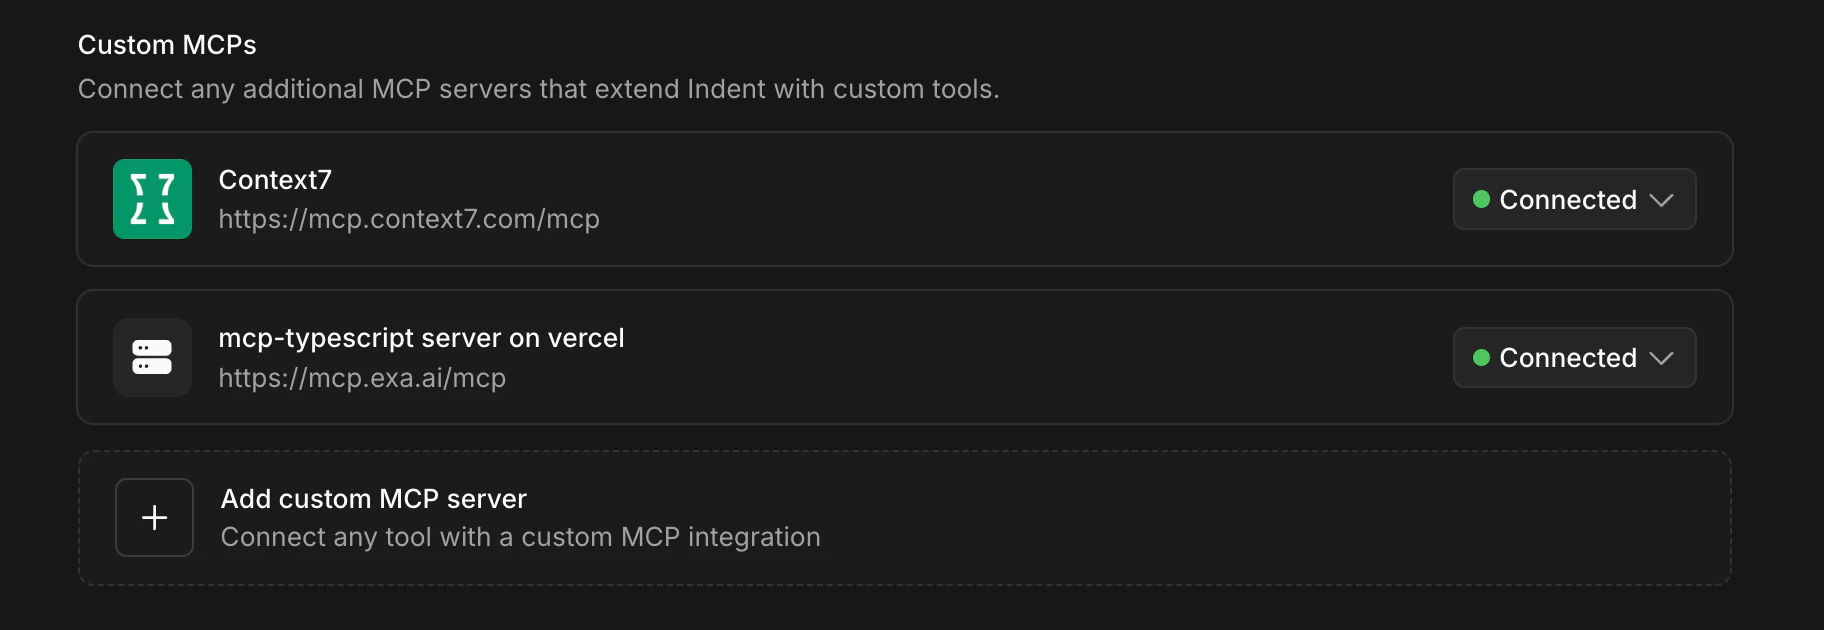This screenshot has height=630, width=1824.
Task: Select the server rack icon beside mcp-typescript
Action: click(152, 357)
